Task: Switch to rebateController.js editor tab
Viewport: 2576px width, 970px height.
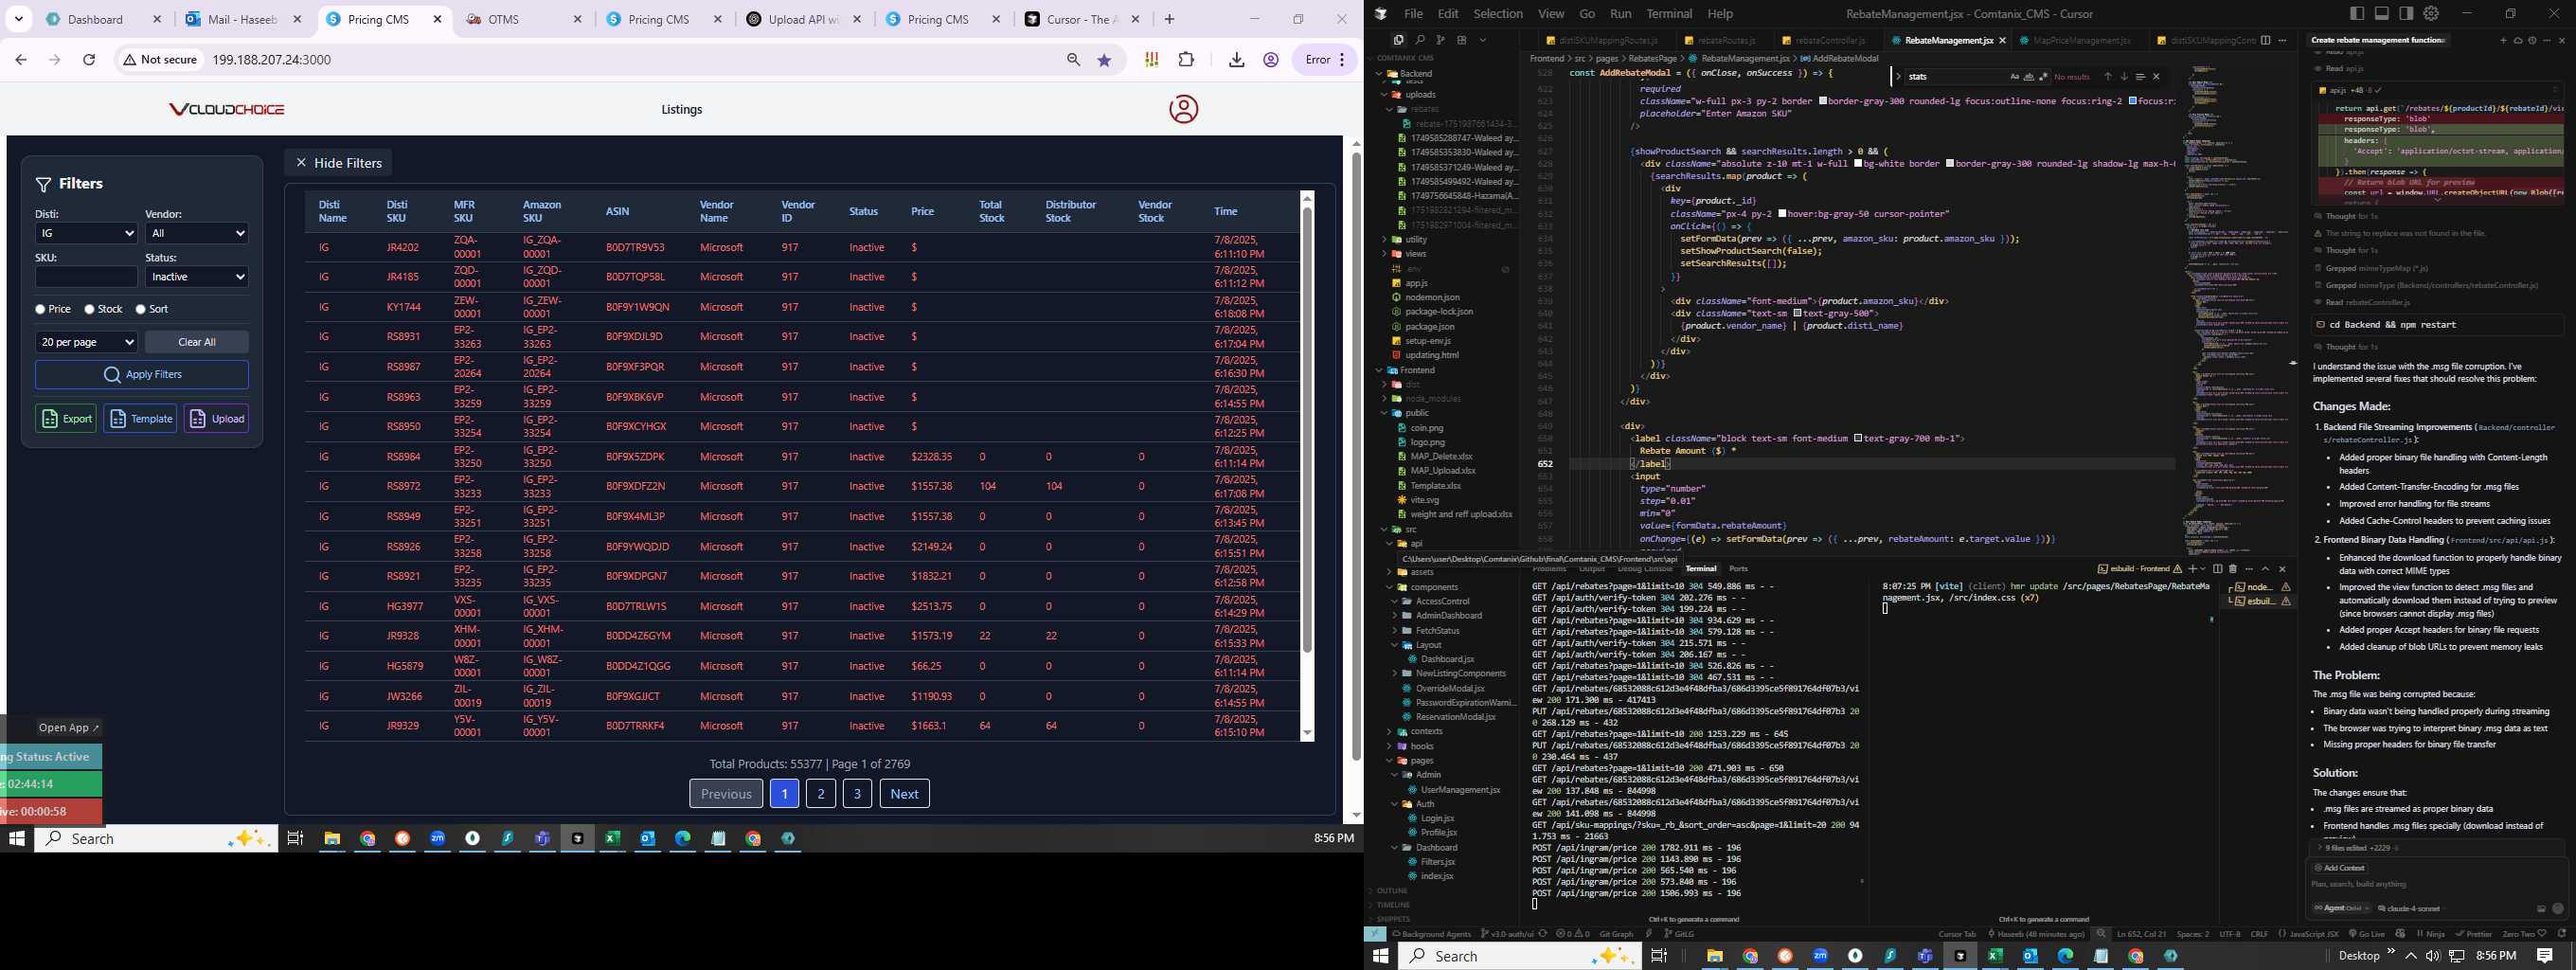Action: point(1831,40)
